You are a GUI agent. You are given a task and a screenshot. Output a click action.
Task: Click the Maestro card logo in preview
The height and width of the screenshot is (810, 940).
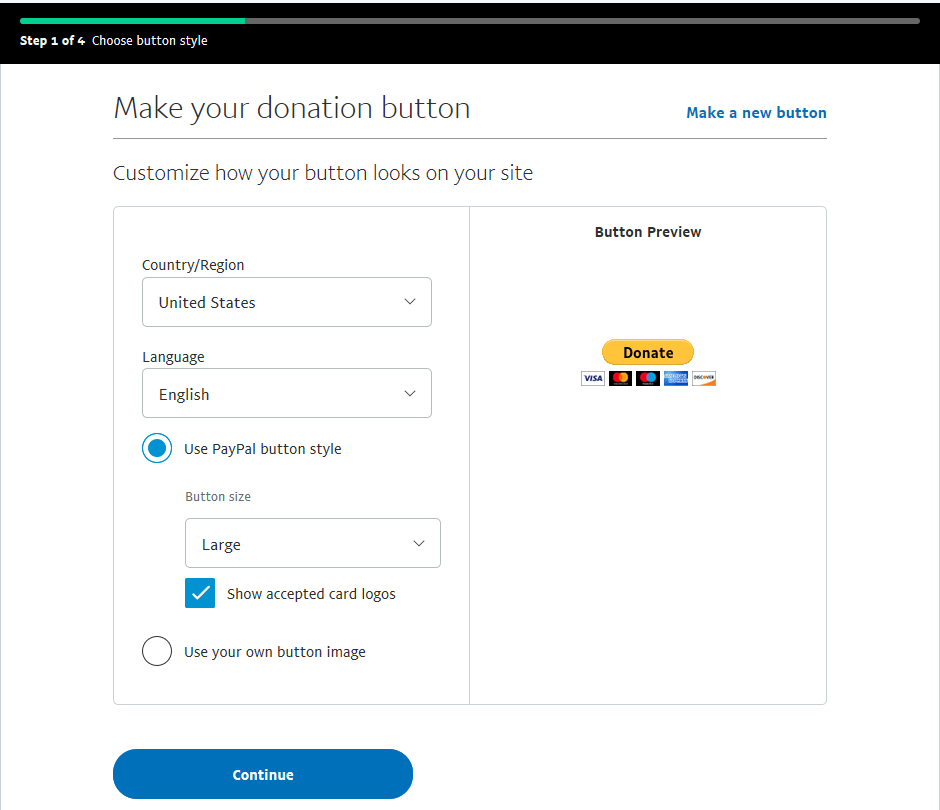(x=648, y=378)
